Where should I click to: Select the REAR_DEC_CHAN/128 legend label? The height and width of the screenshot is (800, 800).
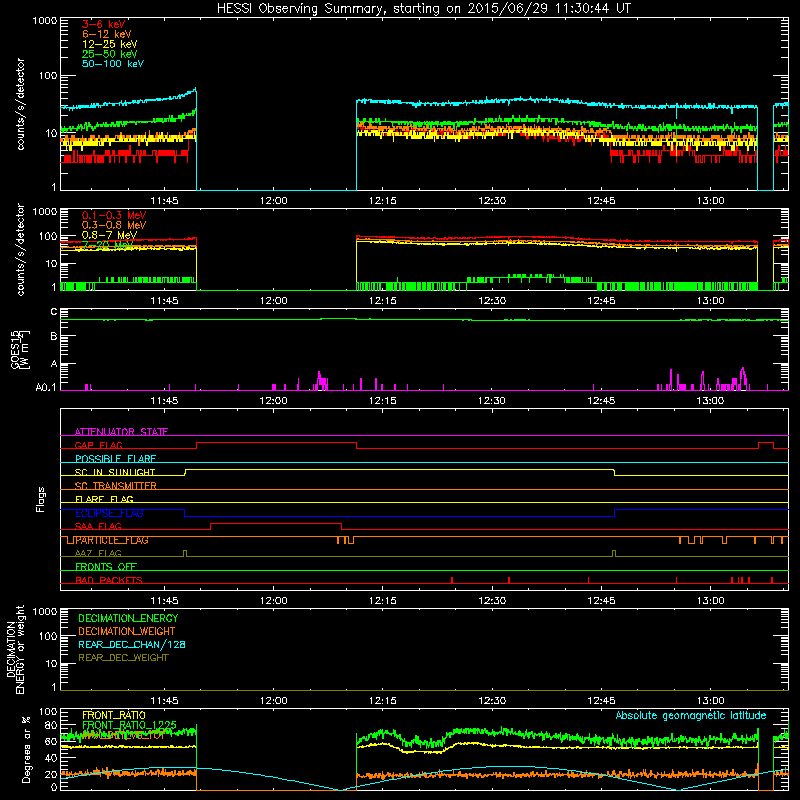pos(132,644)
